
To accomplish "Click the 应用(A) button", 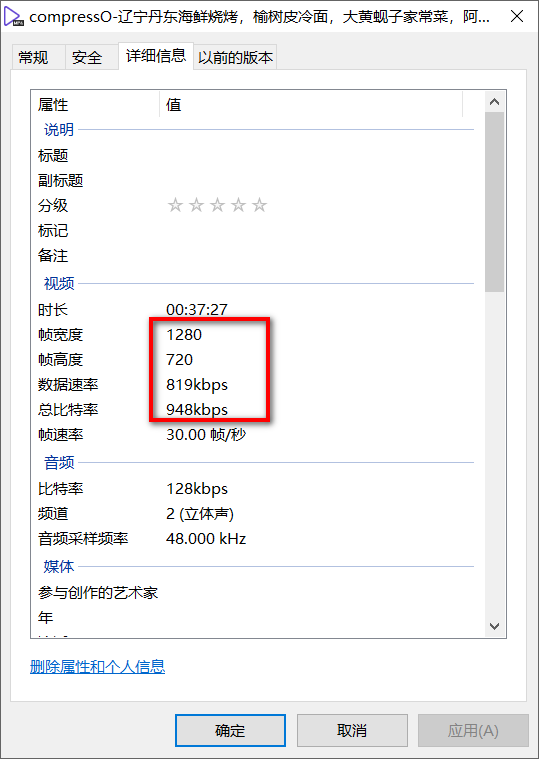I will point(473,730).
